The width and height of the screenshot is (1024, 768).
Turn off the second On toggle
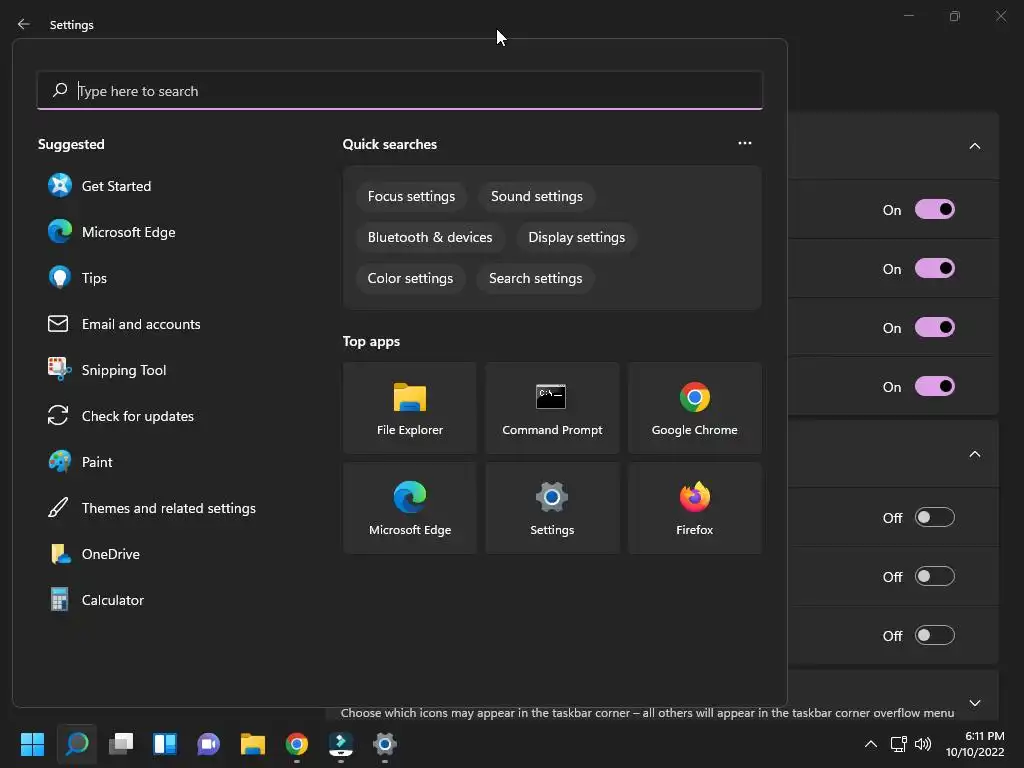pyautogui.click(x=935, y=268)
